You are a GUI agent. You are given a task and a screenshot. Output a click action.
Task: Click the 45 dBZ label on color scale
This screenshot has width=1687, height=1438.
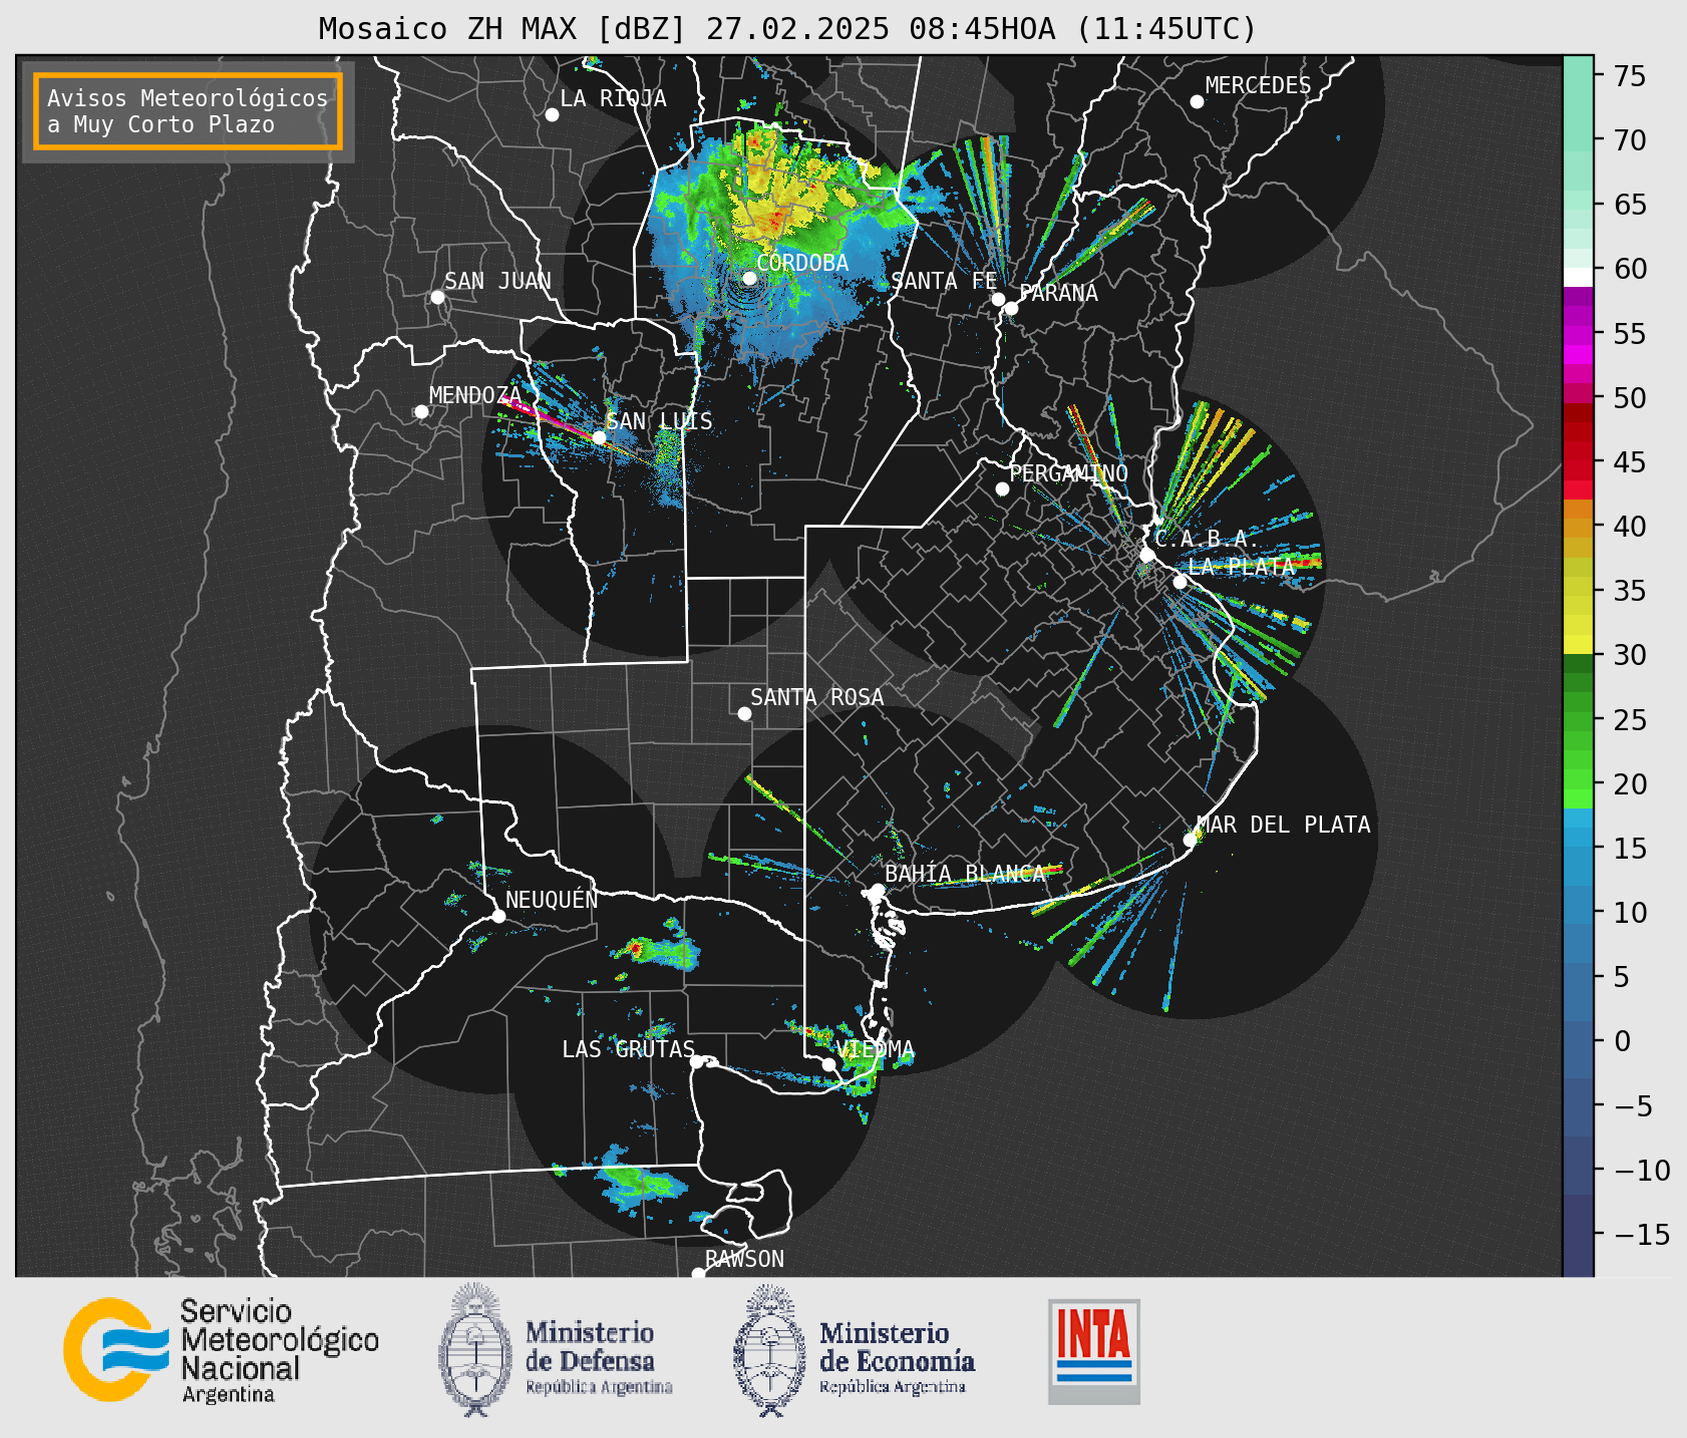(x=1628, y=462)
